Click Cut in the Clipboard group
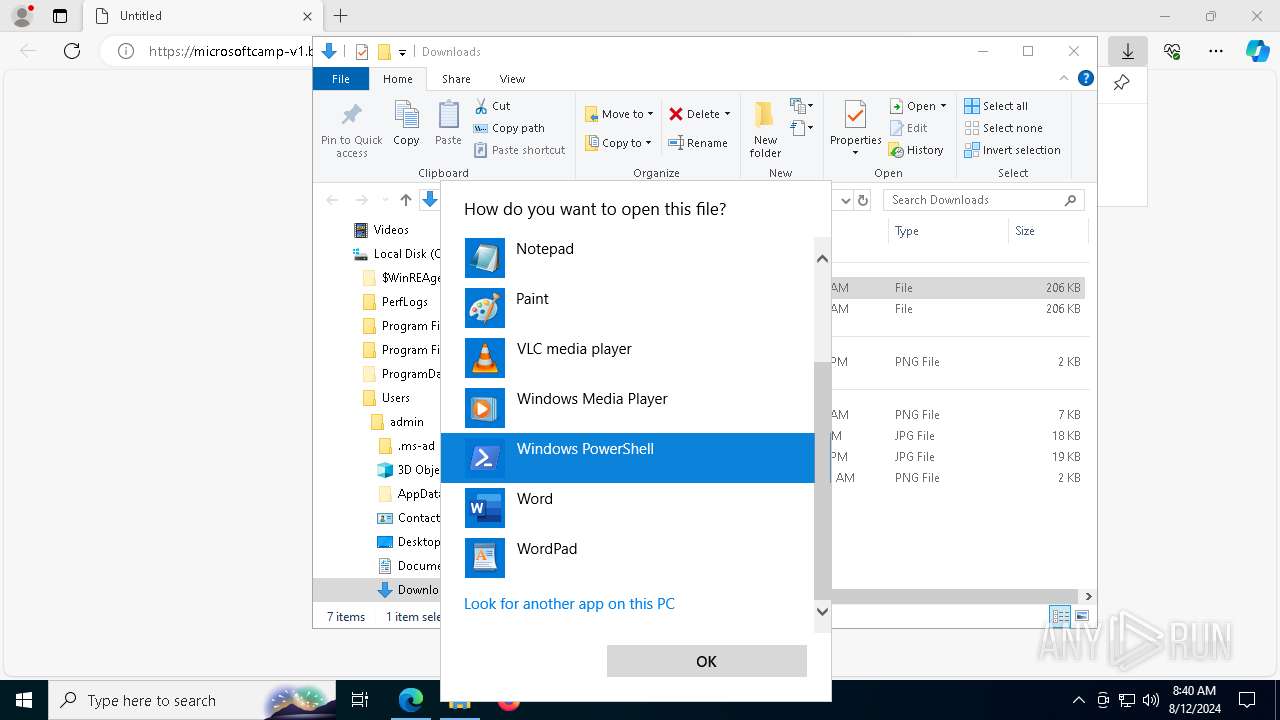This screenshot has height=720, width=1280. tap(492, 106)
